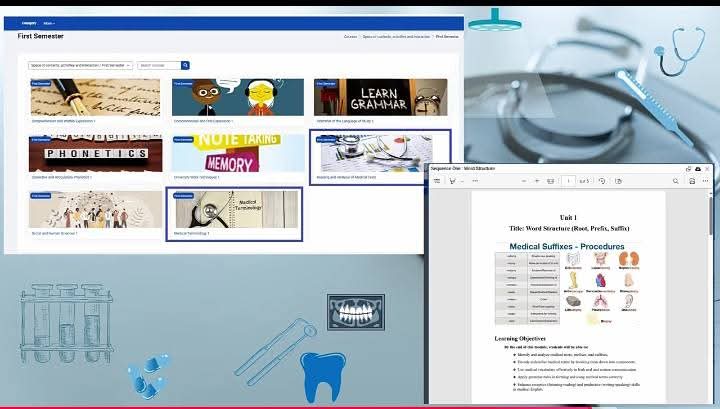This screenshot has height=409, width=720.
Task: Open draw tool options dropdown arrow
Action: pos(461,181)
